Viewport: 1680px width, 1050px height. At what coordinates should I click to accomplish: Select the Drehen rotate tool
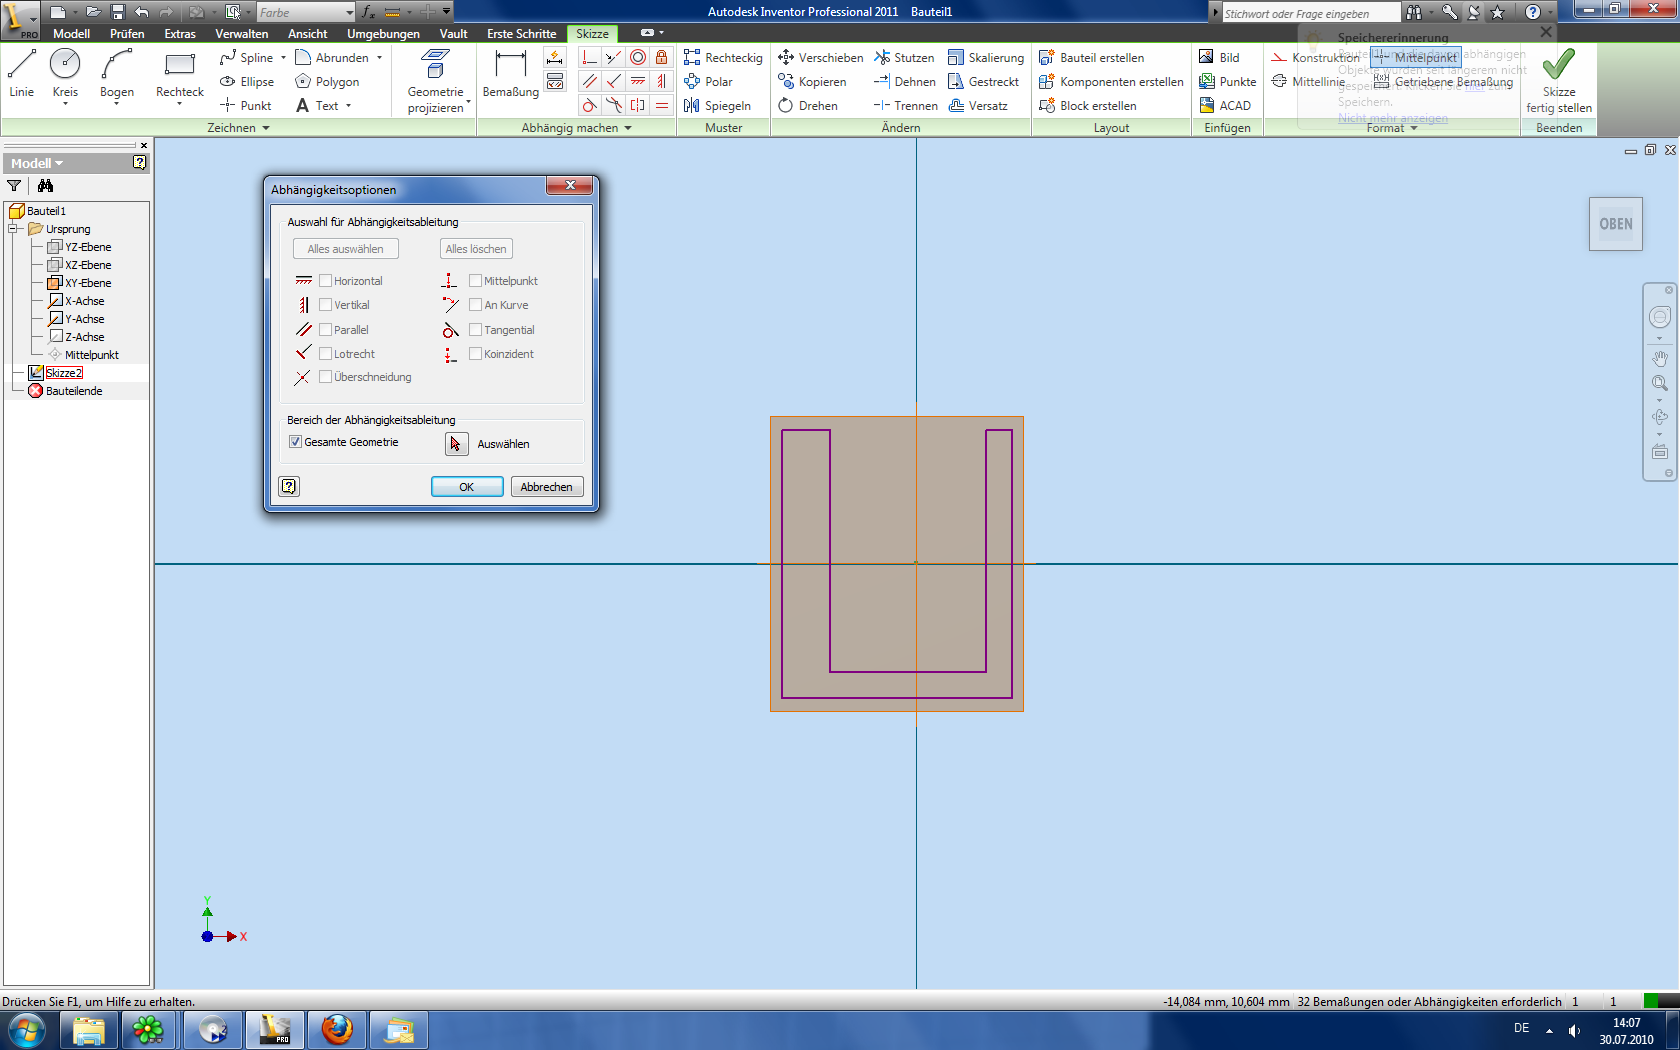808,106
